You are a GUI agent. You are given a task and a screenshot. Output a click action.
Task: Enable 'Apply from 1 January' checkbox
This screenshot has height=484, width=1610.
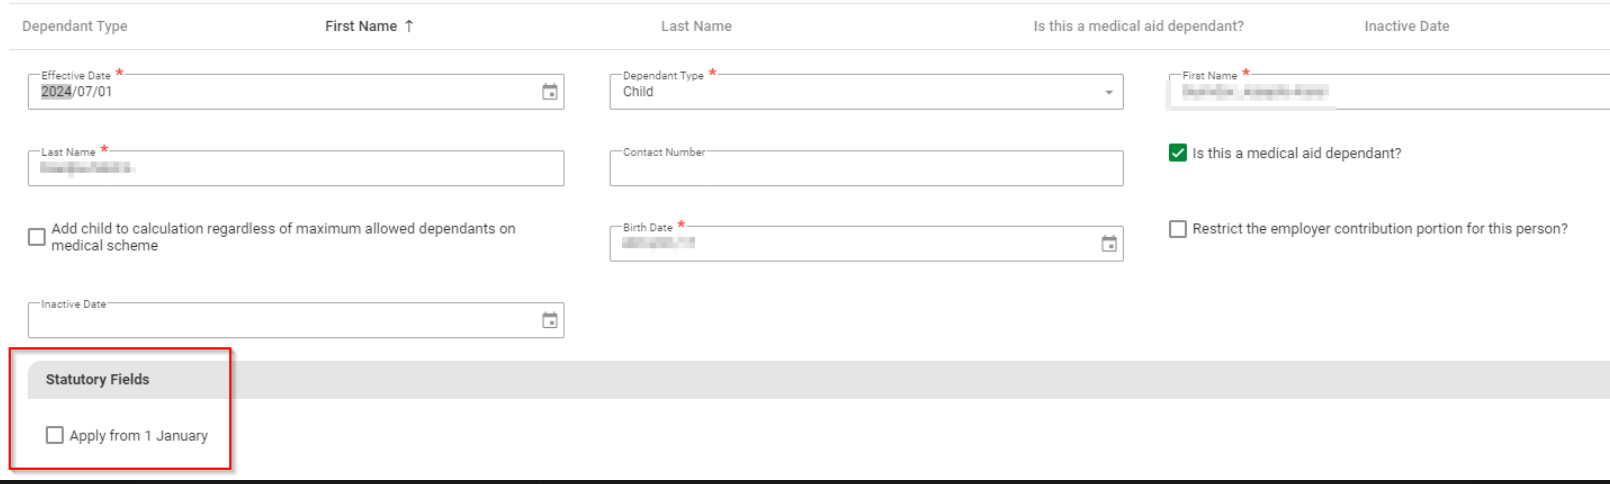click(55, 435)
